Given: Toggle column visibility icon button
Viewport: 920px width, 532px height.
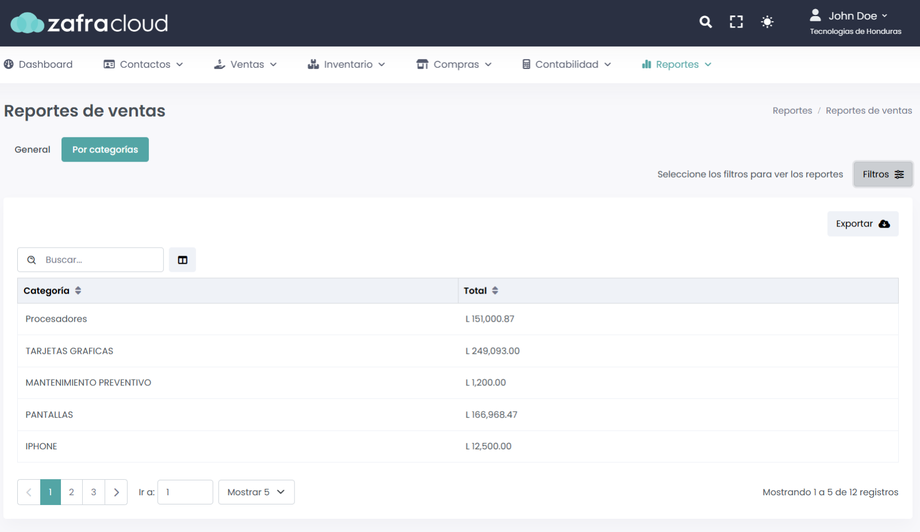Looking at the screenshot, I should [x=182, y=260].
